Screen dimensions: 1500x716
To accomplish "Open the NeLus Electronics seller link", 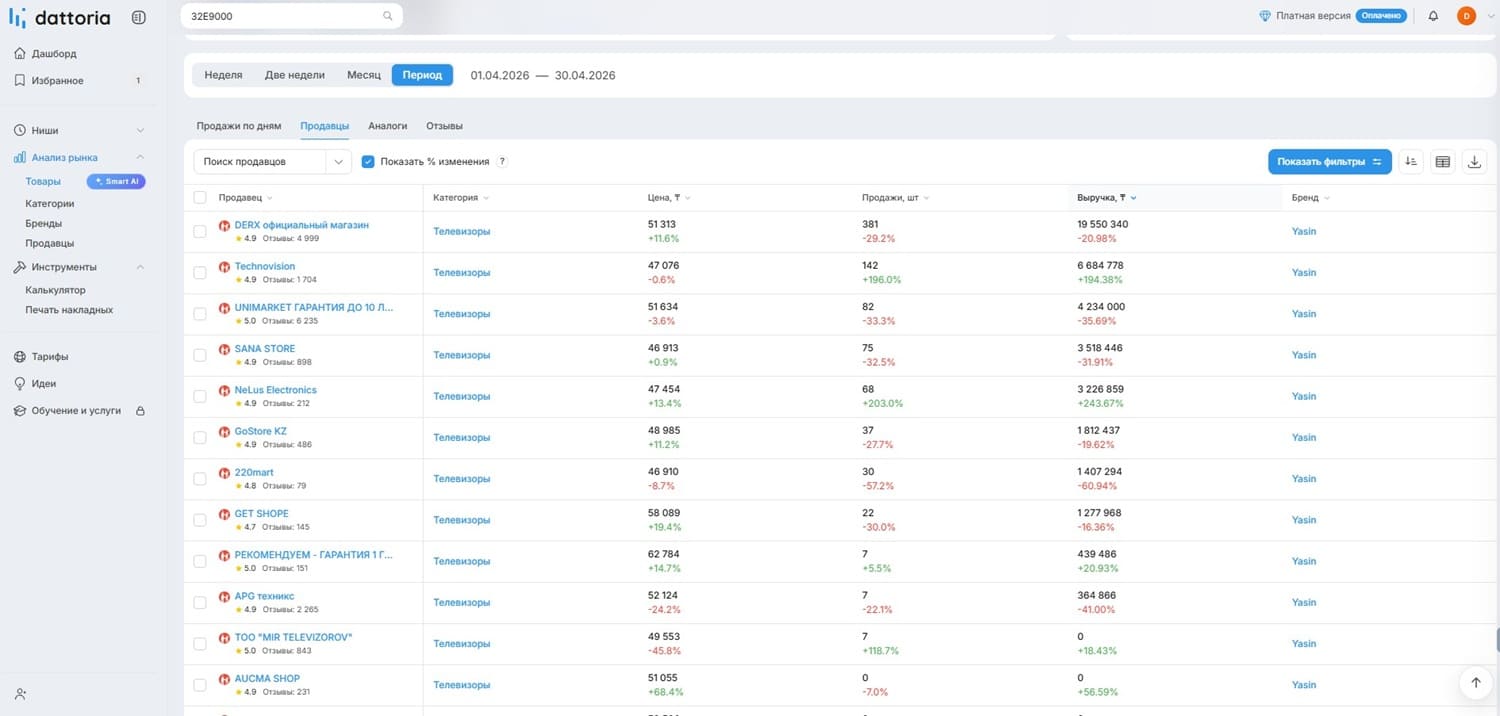I will [276, 390].
